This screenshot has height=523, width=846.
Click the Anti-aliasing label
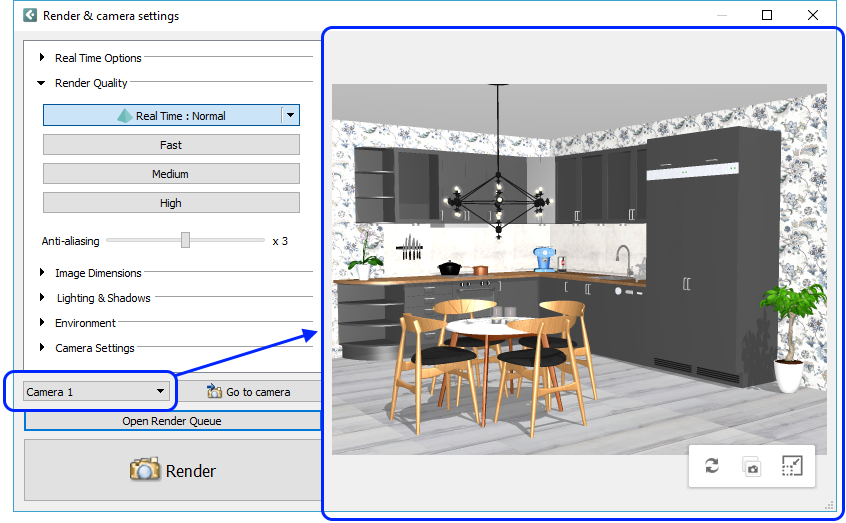coord(71,241)
